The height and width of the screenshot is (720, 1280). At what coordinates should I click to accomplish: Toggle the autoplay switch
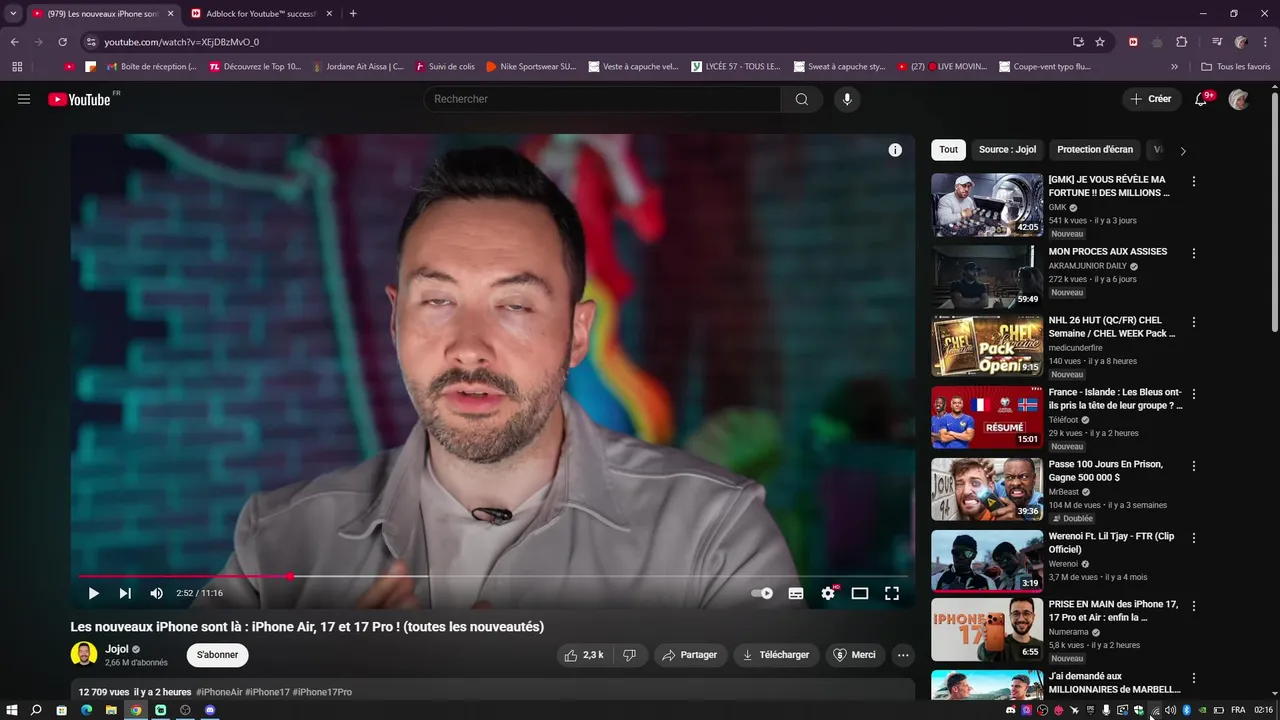pyautogui.click(x=762, y=593)
